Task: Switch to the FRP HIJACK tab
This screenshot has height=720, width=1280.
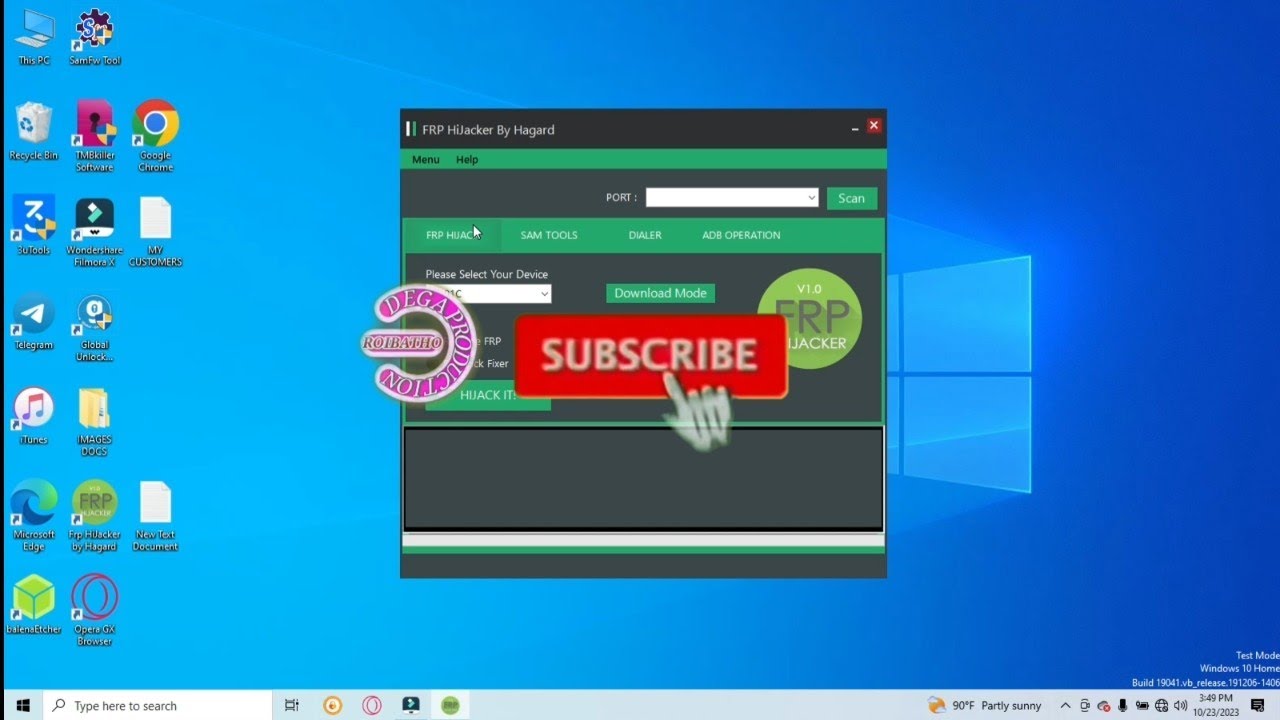Action: 452,235
